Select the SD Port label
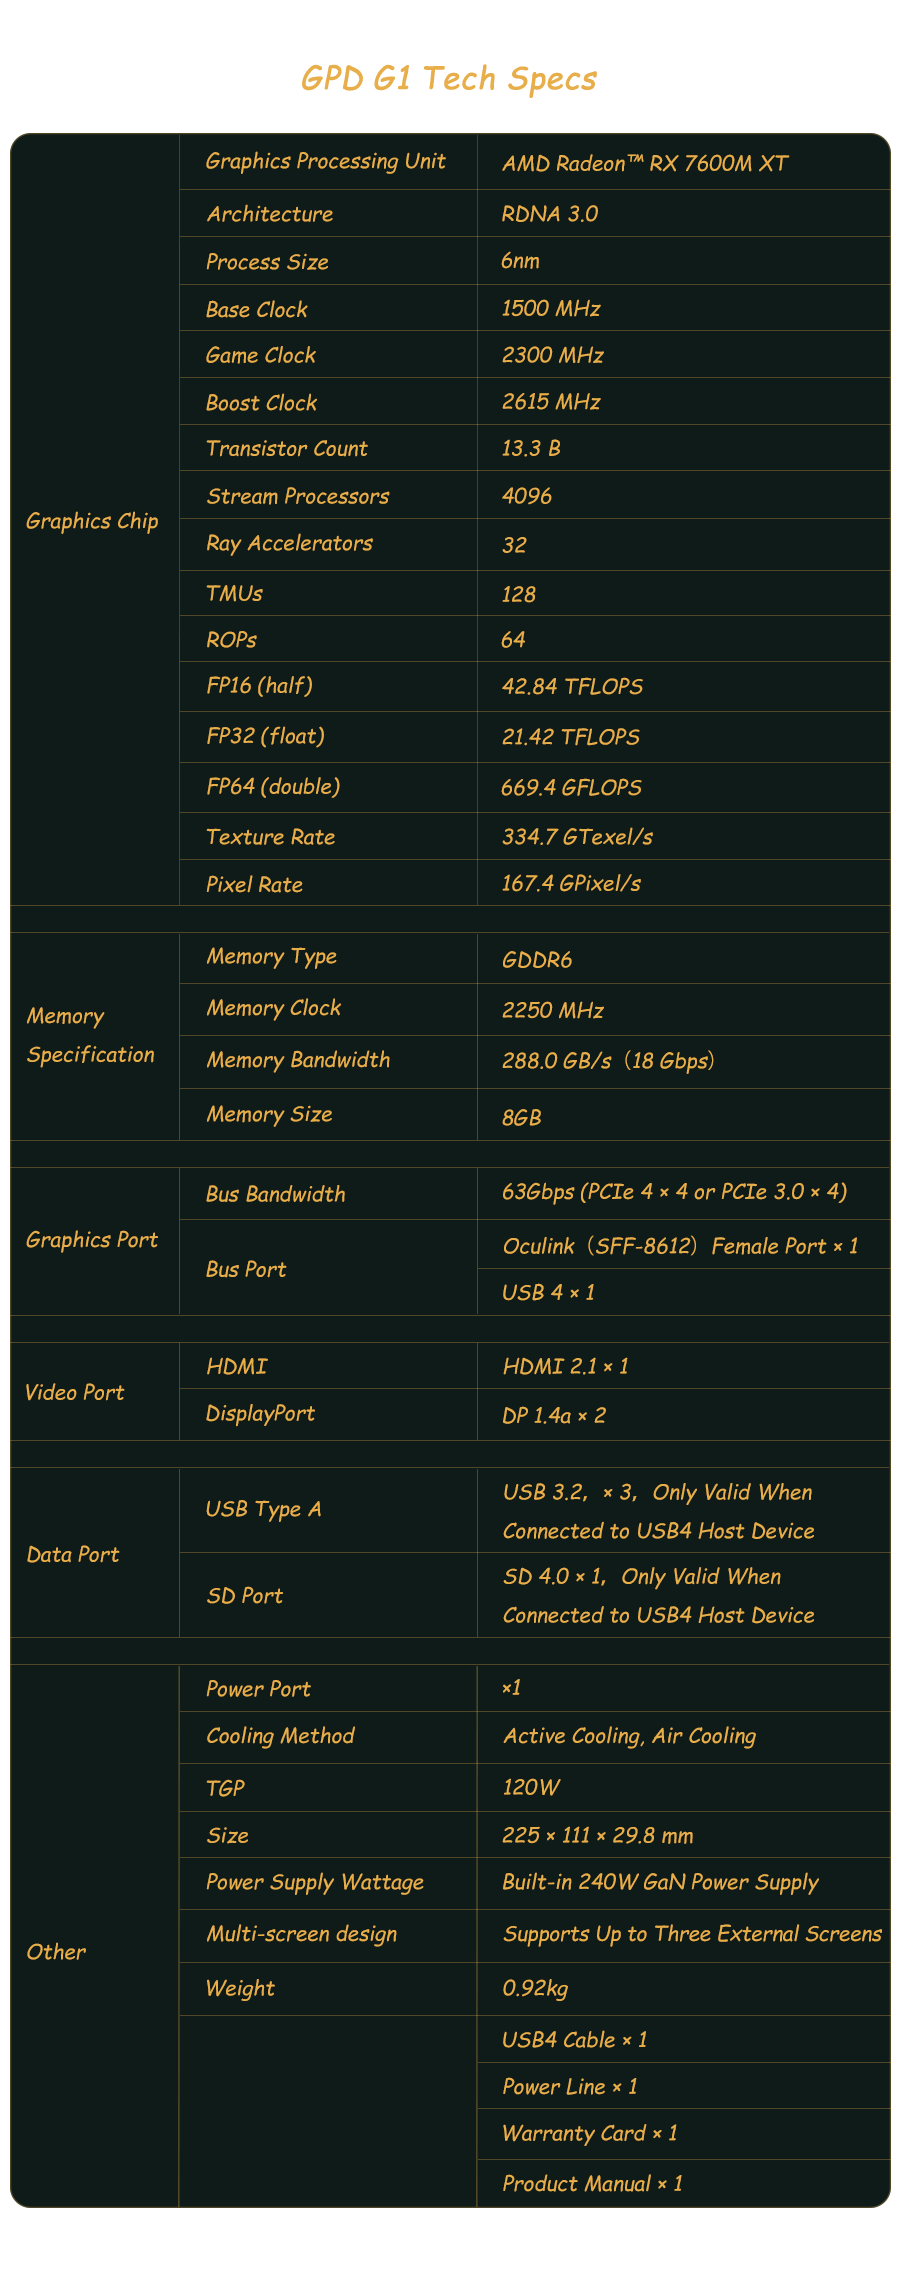This screenshot has width=900, height=2269. (x=244, y=1595)
